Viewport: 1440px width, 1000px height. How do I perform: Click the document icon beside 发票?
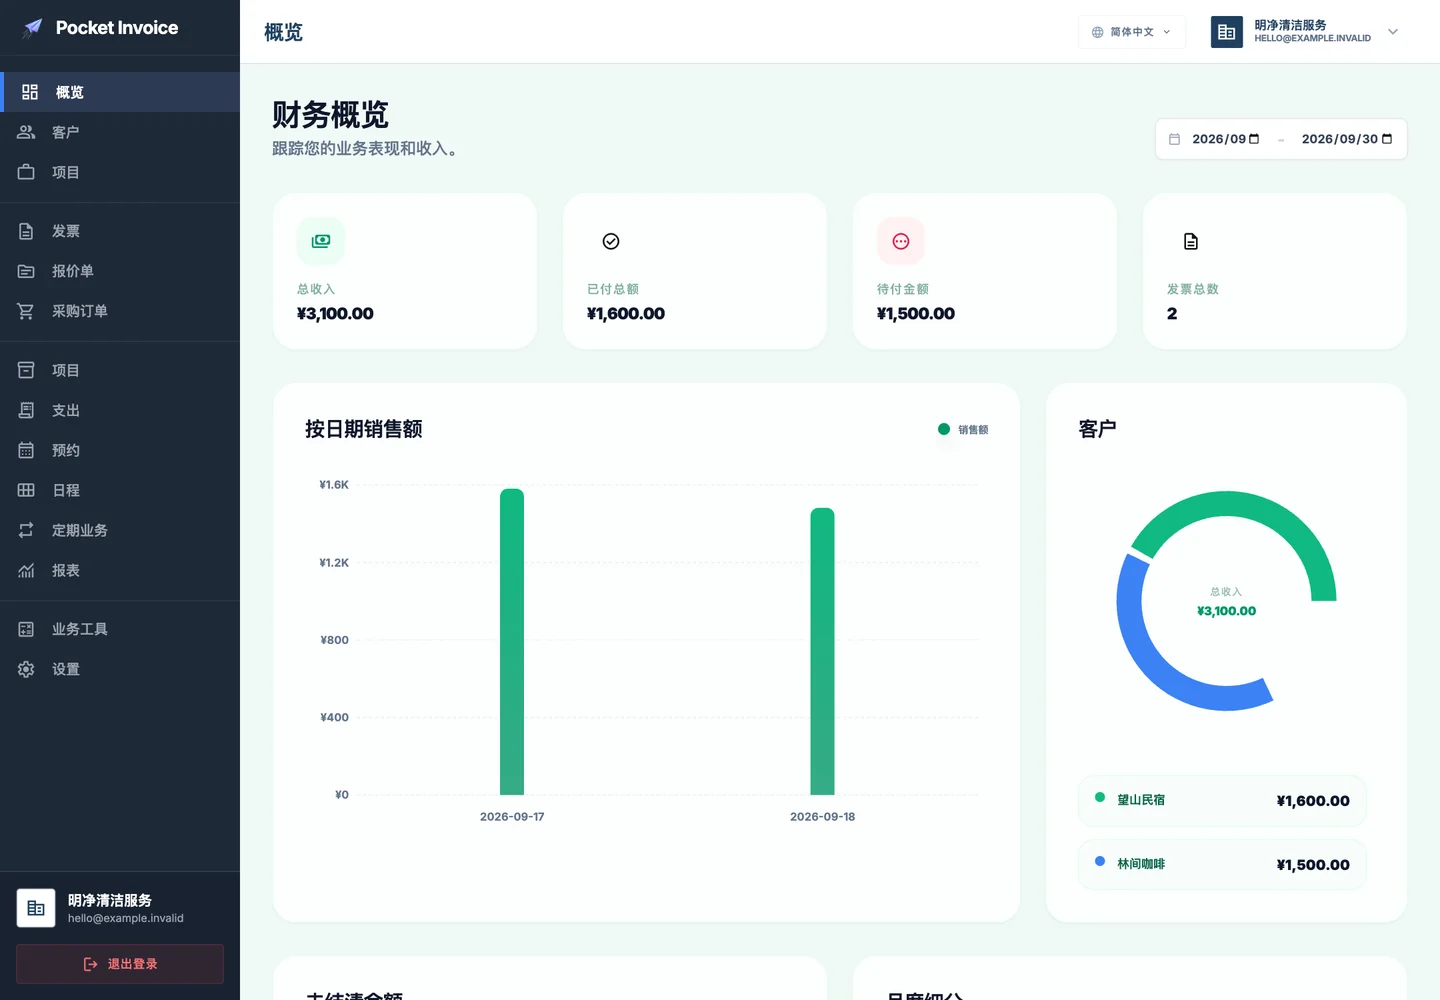(x=26, y=231)
